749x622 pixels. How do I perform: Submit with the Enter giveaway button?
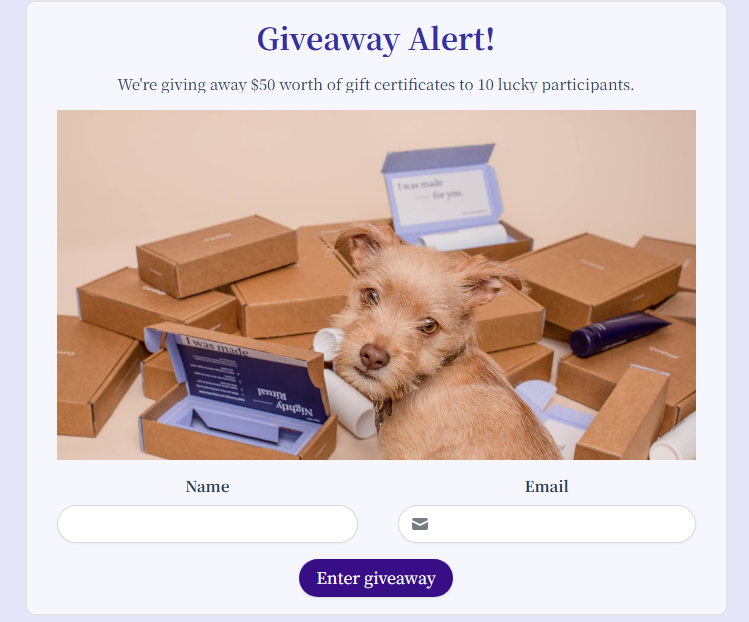376,578
